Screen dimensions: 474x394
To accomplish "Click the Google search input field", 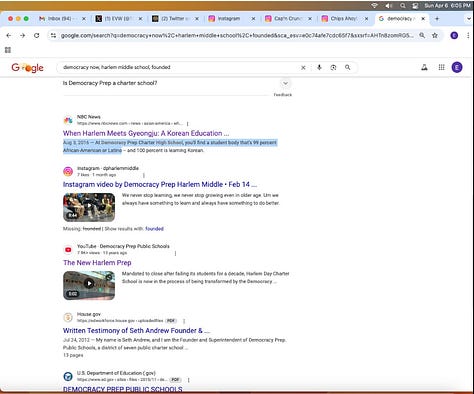I will 180,67.
